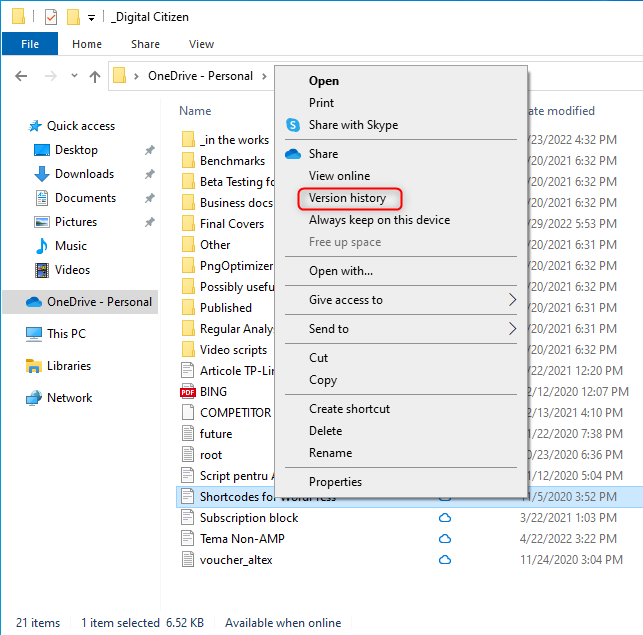This screenshot has width=643, height=635.
Task: Select the Video scripts folder
Action: click(x=224, y=350)
